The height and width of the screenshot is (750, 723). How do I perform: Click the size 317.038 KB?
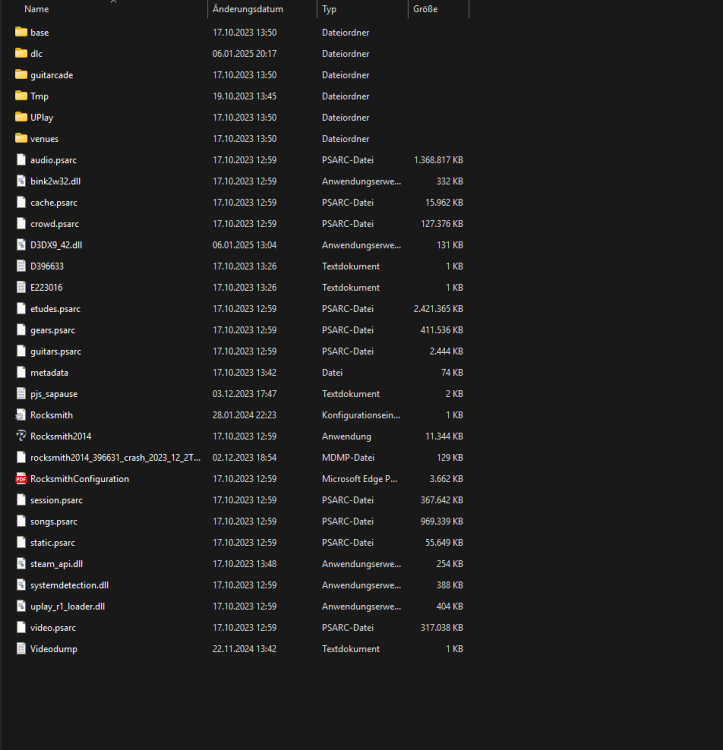pos(442,628)
